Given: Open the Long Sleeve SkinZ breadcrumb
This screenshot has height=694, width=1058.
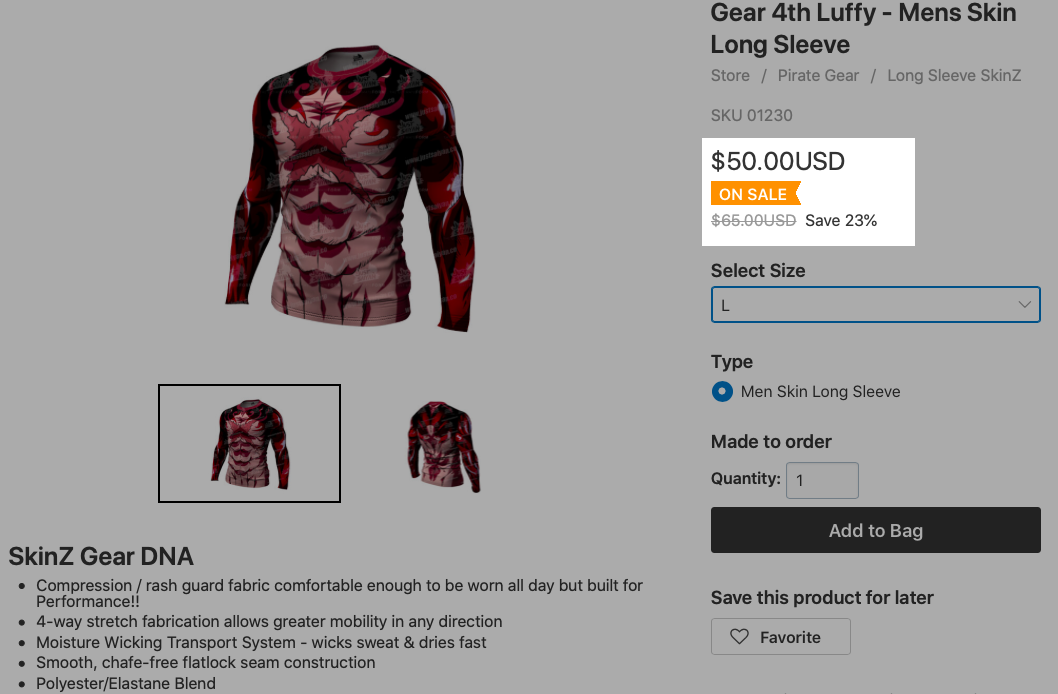Looking at the screenshot, I should pos(953,75).
